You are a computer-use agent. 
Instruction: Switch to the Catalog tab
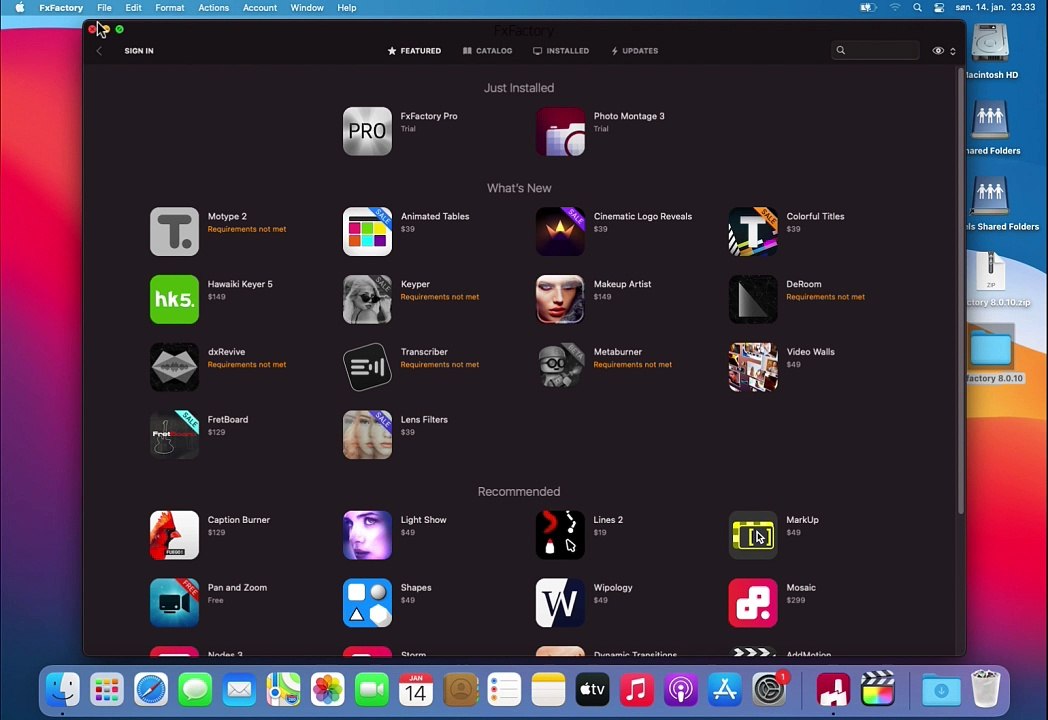pyautogui.click(x=487, y=51)
